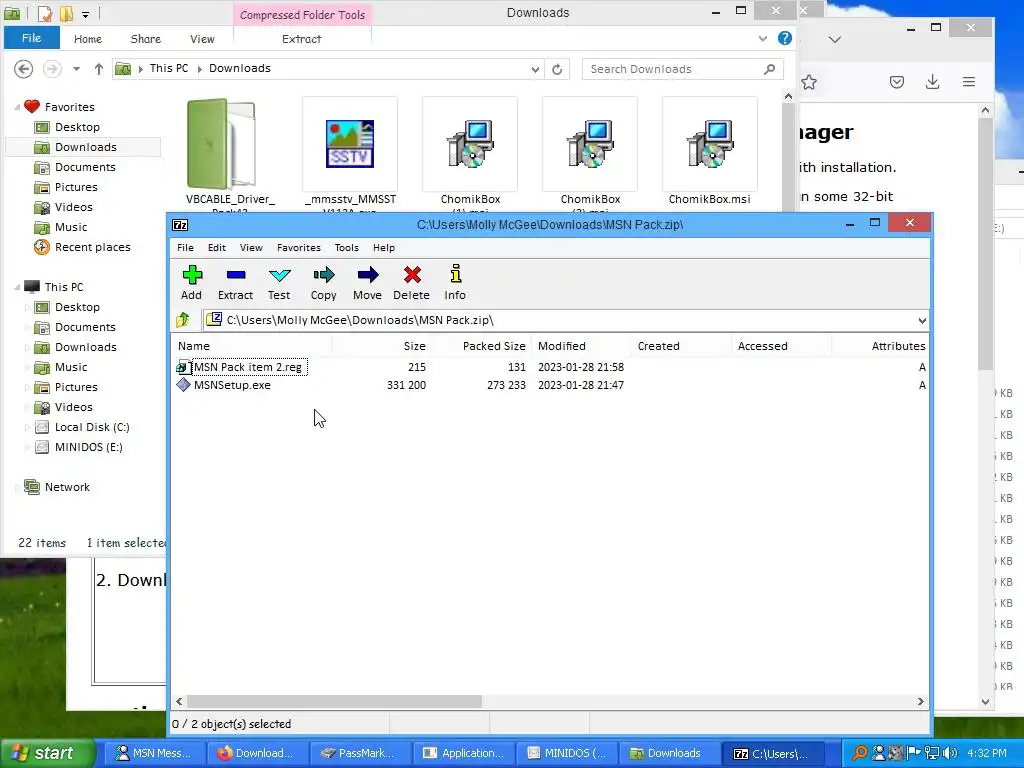This screenshot has height=768, width=1024.
Task: Click the Explorer forward arrow
Action: click(52, 69)
